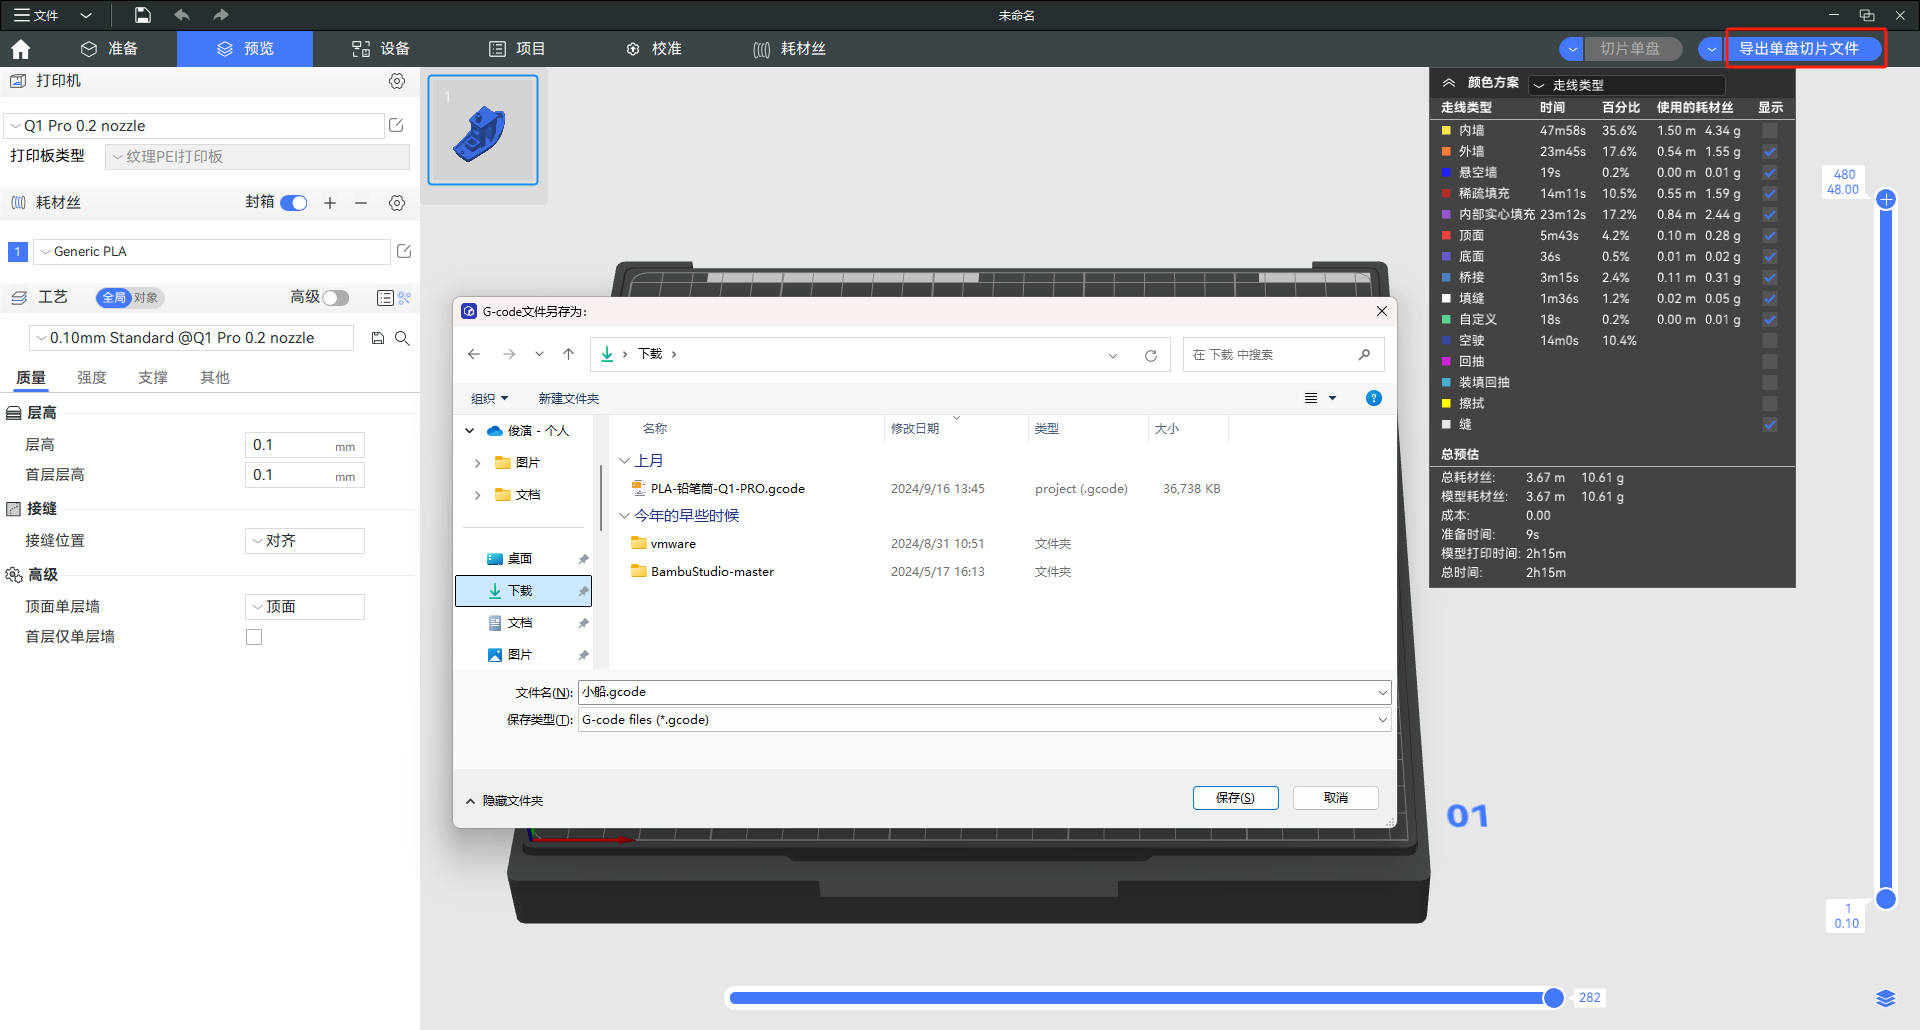Click the layers icon at bottom right

[x=1885, y=998]
